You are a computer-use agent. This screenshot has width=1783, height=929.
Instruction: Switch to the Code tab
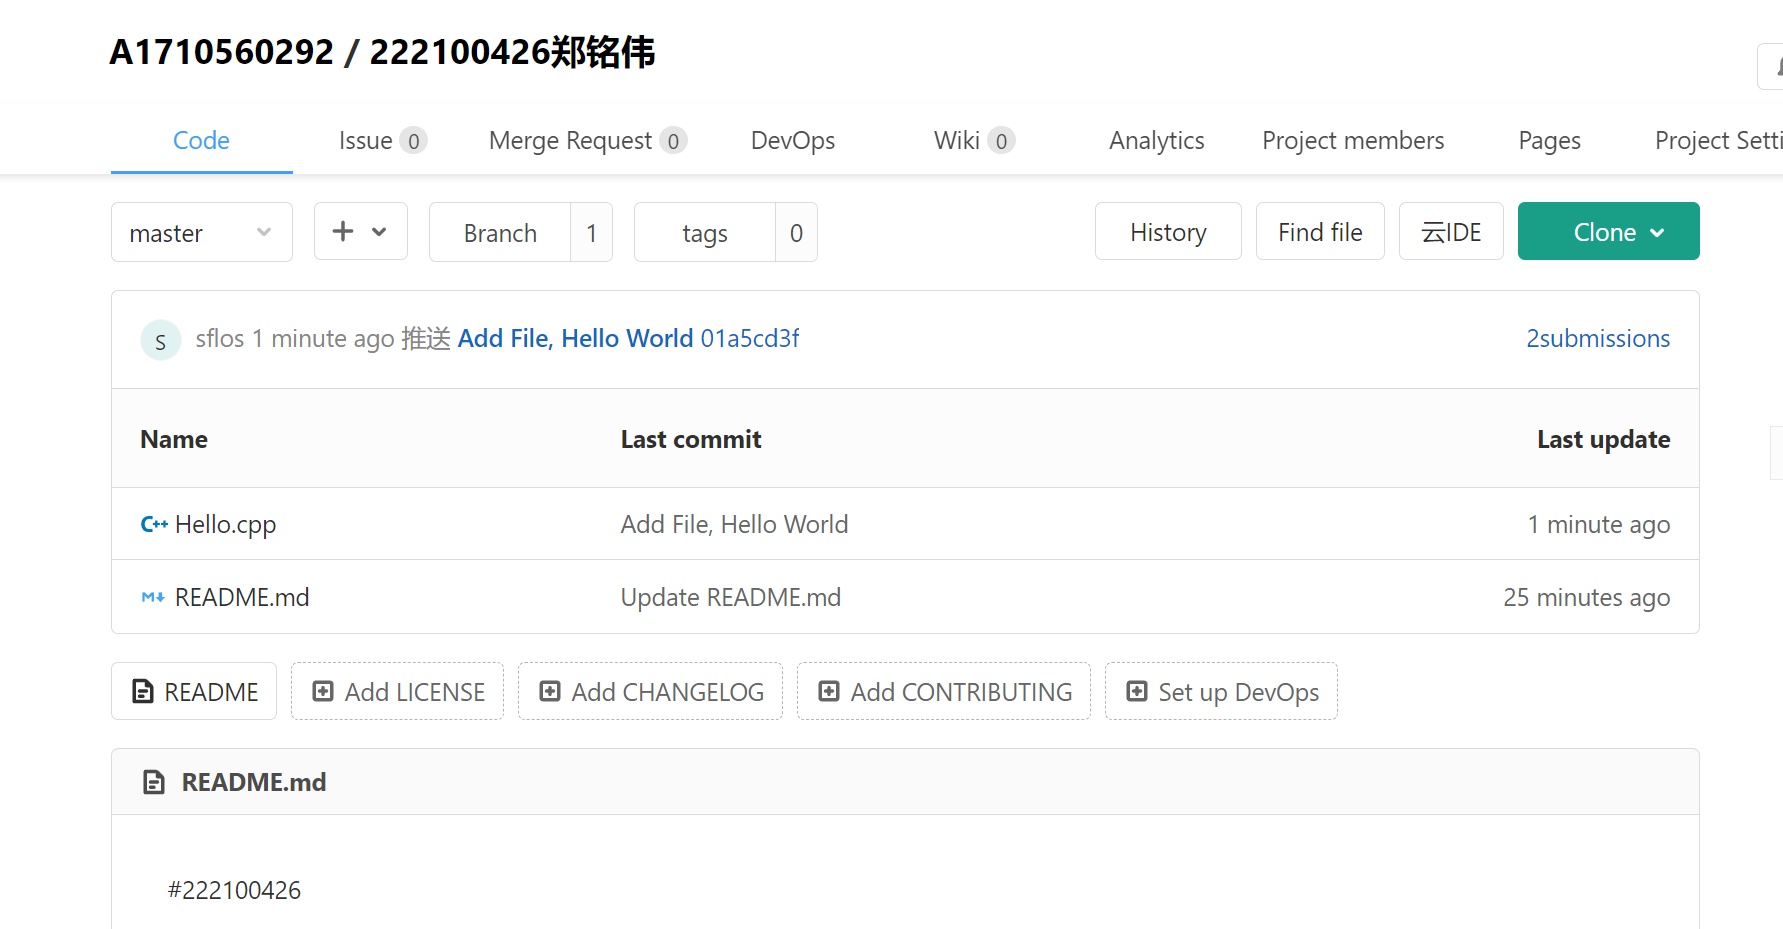[x=201, y=141]
